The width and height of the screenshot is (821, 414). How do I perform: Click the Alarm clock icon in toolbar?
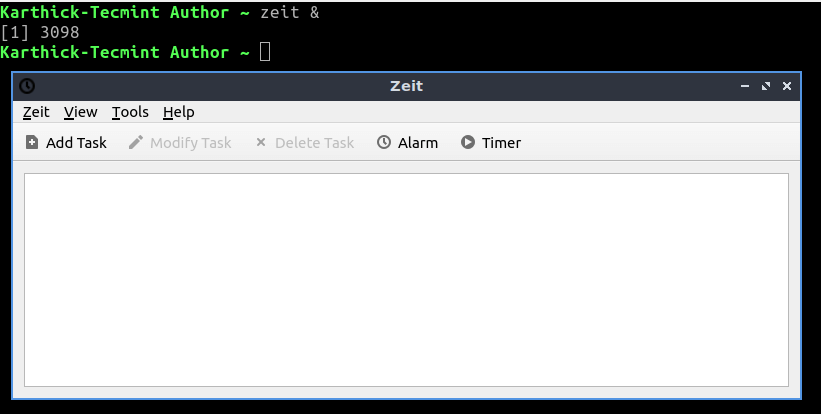(384, 142)
